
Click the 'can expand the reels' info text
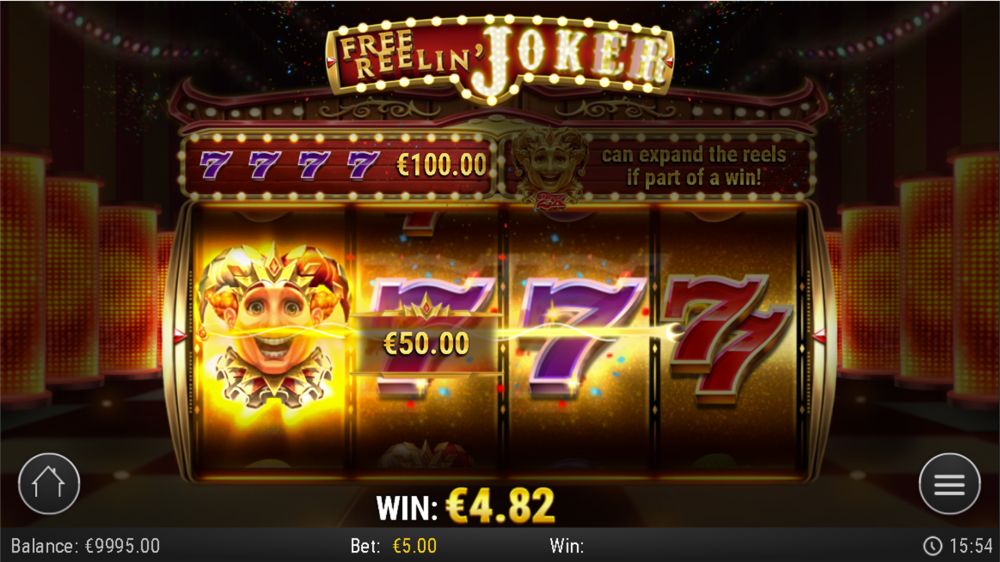click(x=694, y=165)
